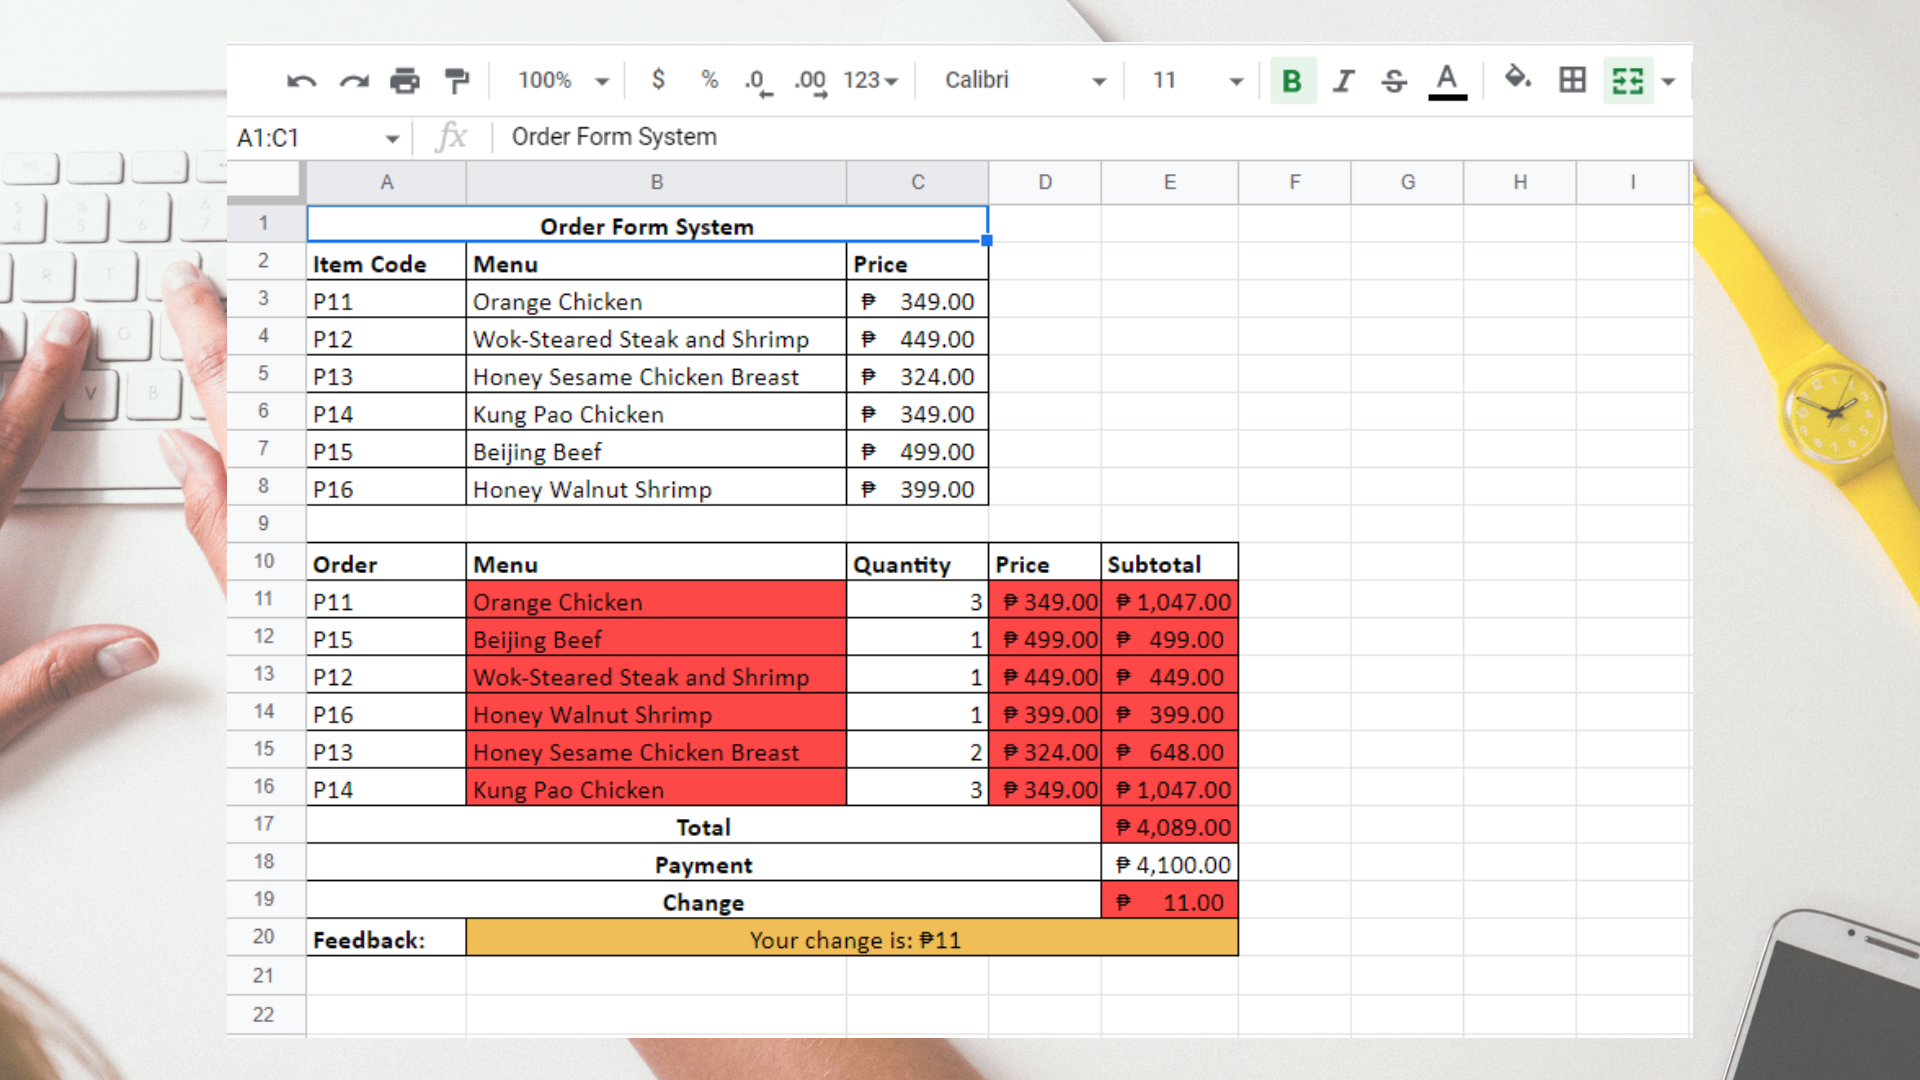Open the Borders tool
Viewport: 1920px width, 1080px height.
1572,80
